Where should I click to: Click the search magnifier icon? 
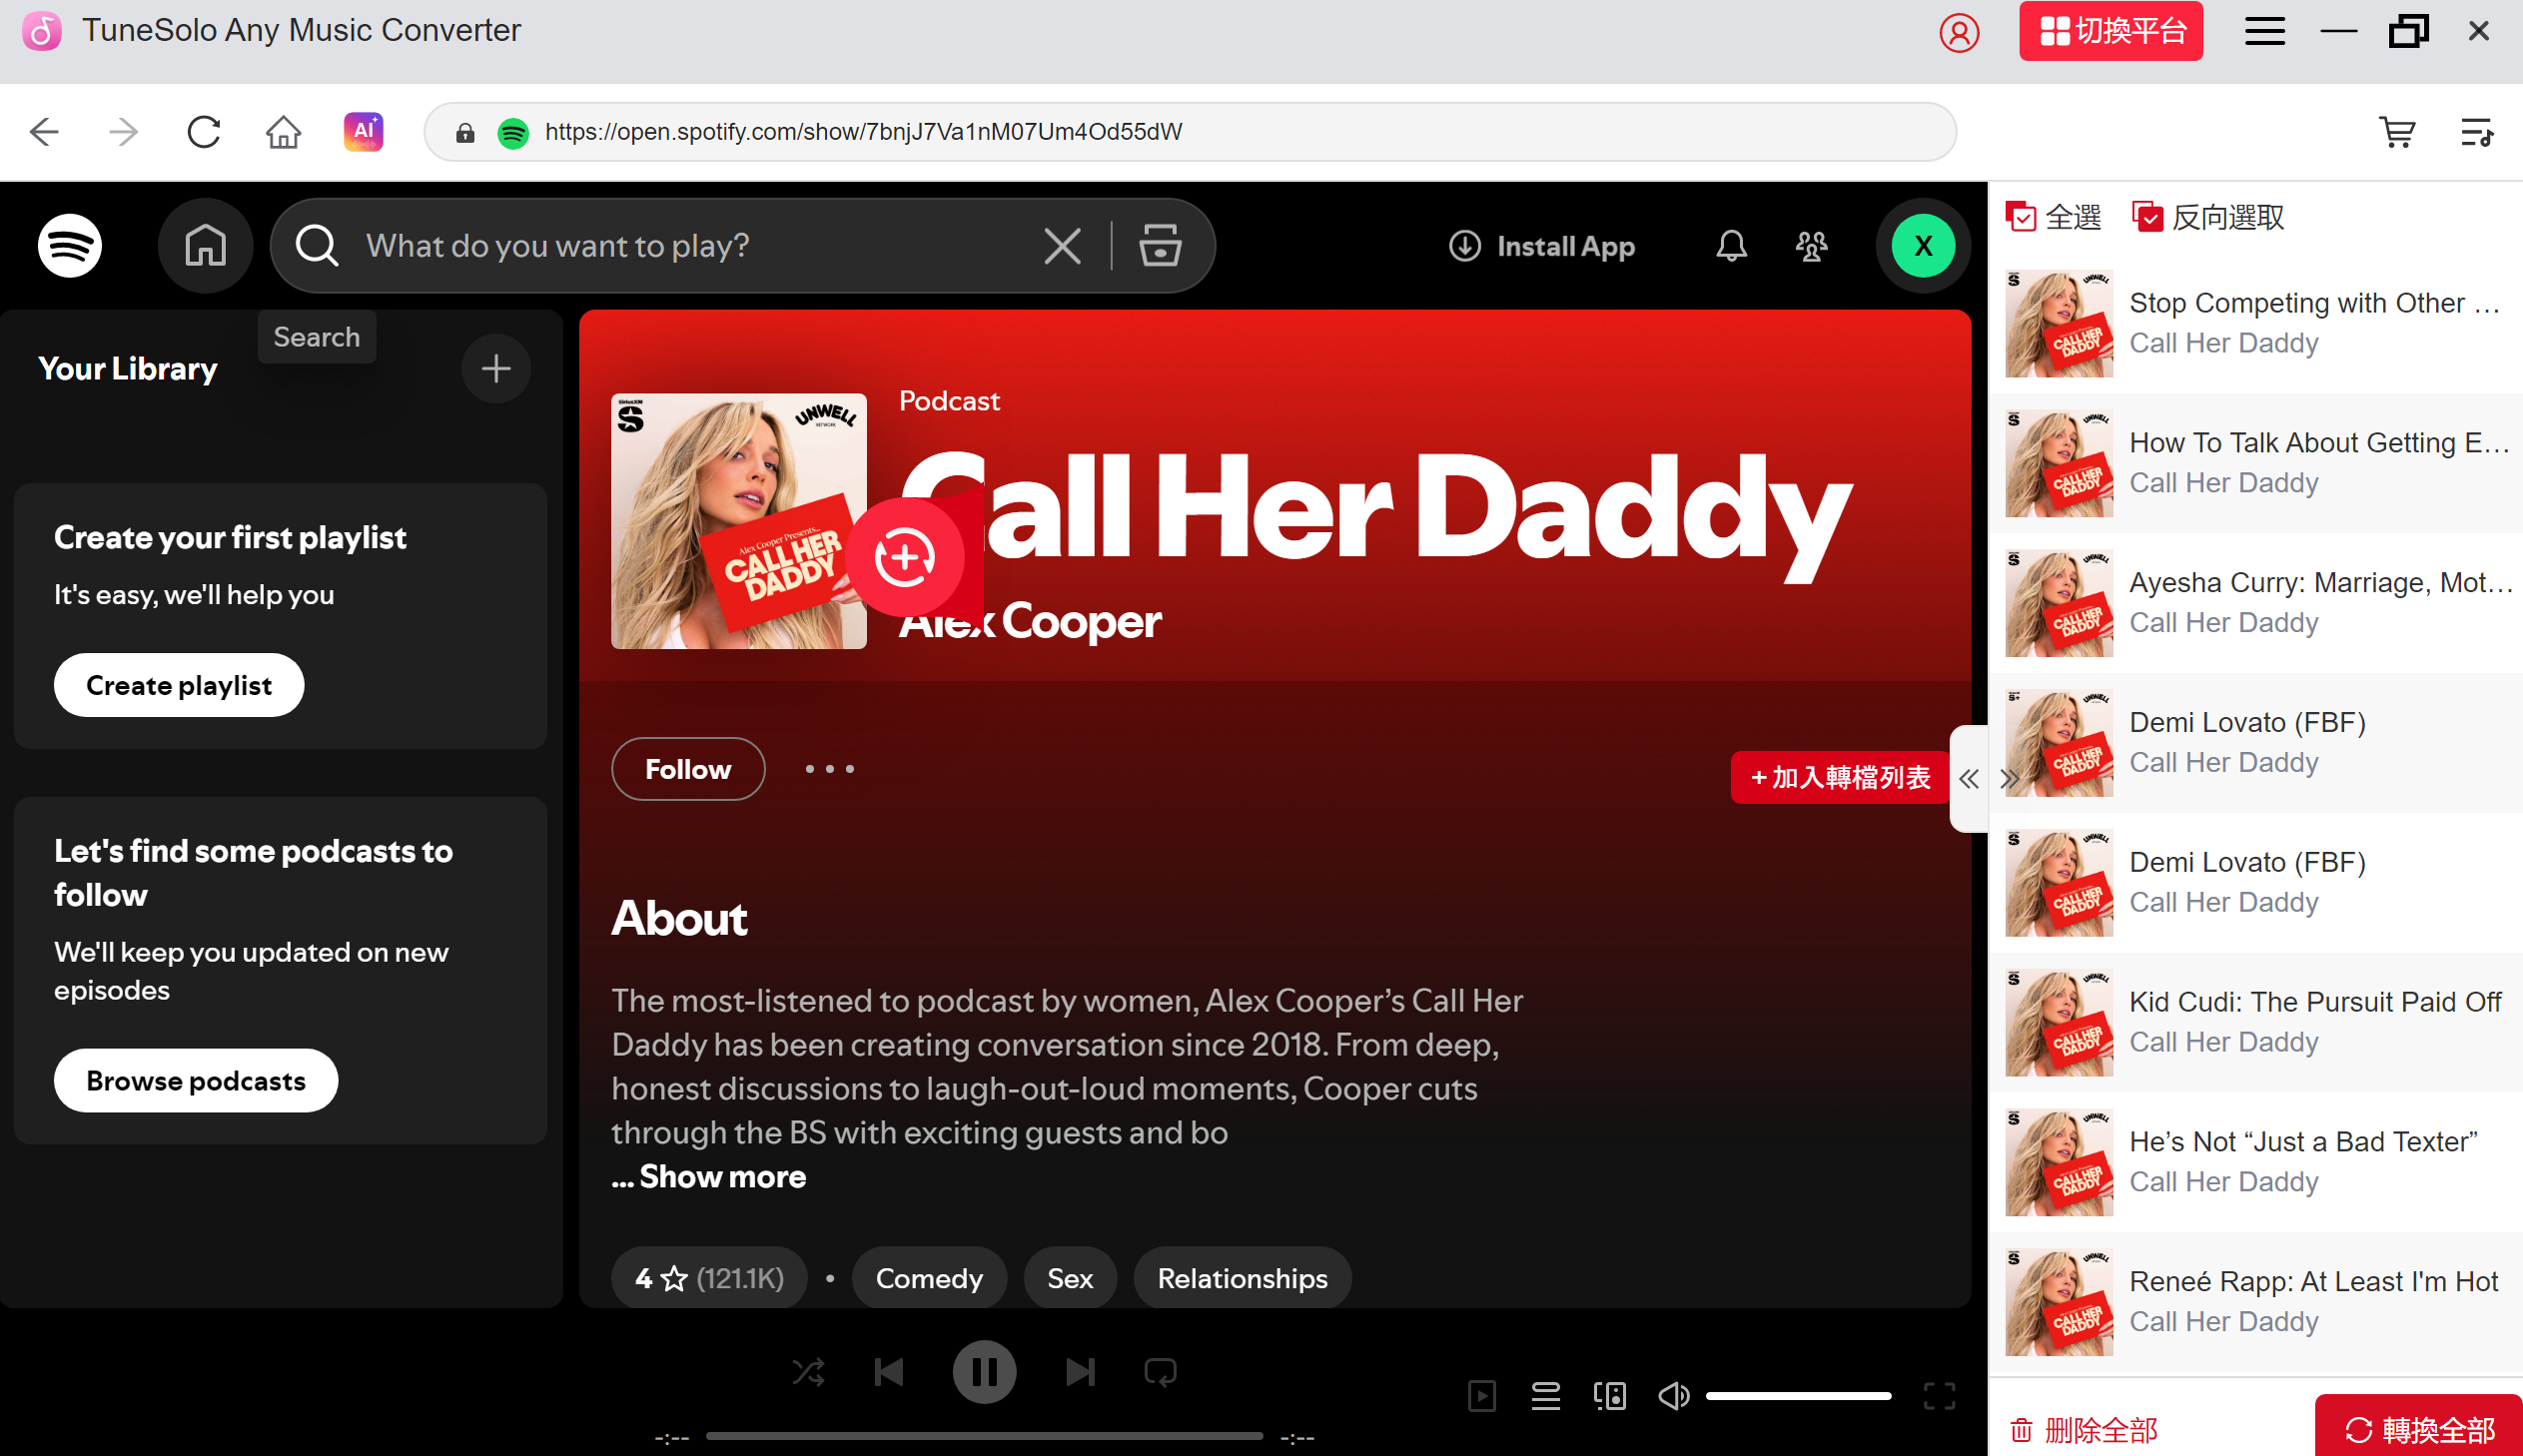[316, 245]
